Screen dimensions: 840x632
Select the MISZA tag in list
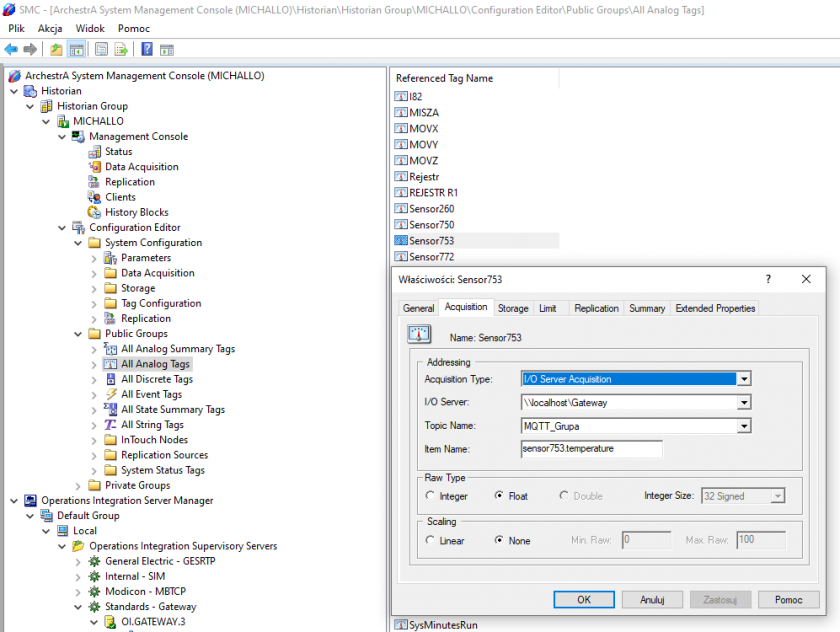pos(423,113)
